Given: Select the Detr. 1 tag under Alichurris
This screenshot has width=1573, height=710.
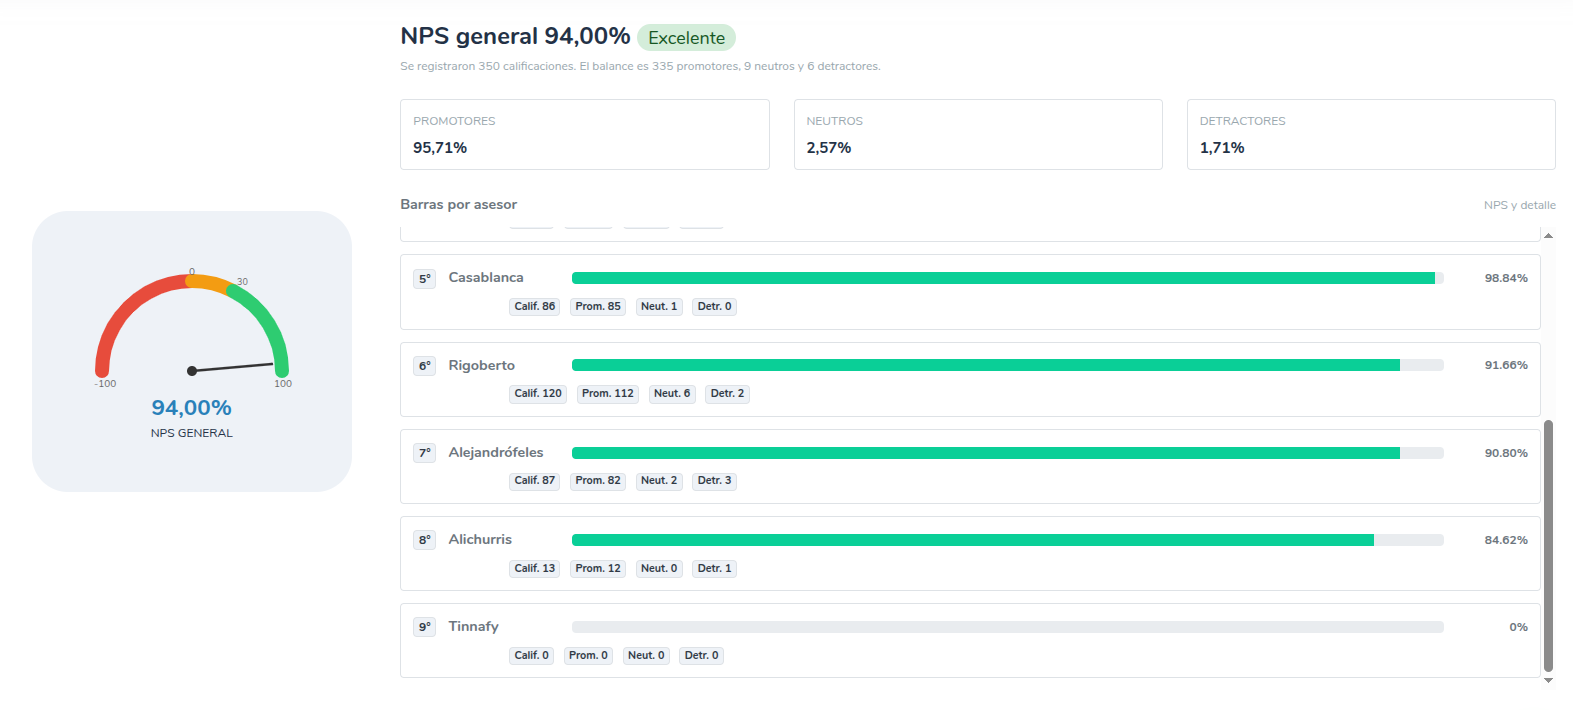Looking at the screenshot, I should (x=714, y=569).
